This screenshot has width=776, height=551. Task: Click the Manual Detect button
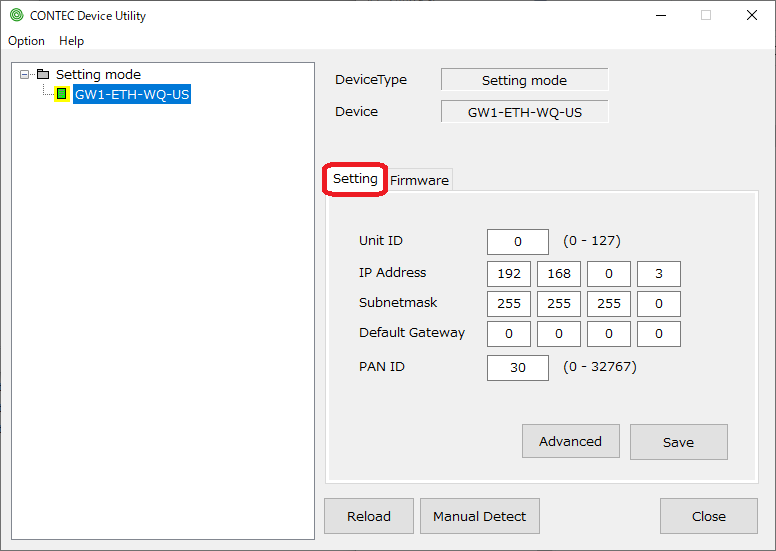(480, 516)
